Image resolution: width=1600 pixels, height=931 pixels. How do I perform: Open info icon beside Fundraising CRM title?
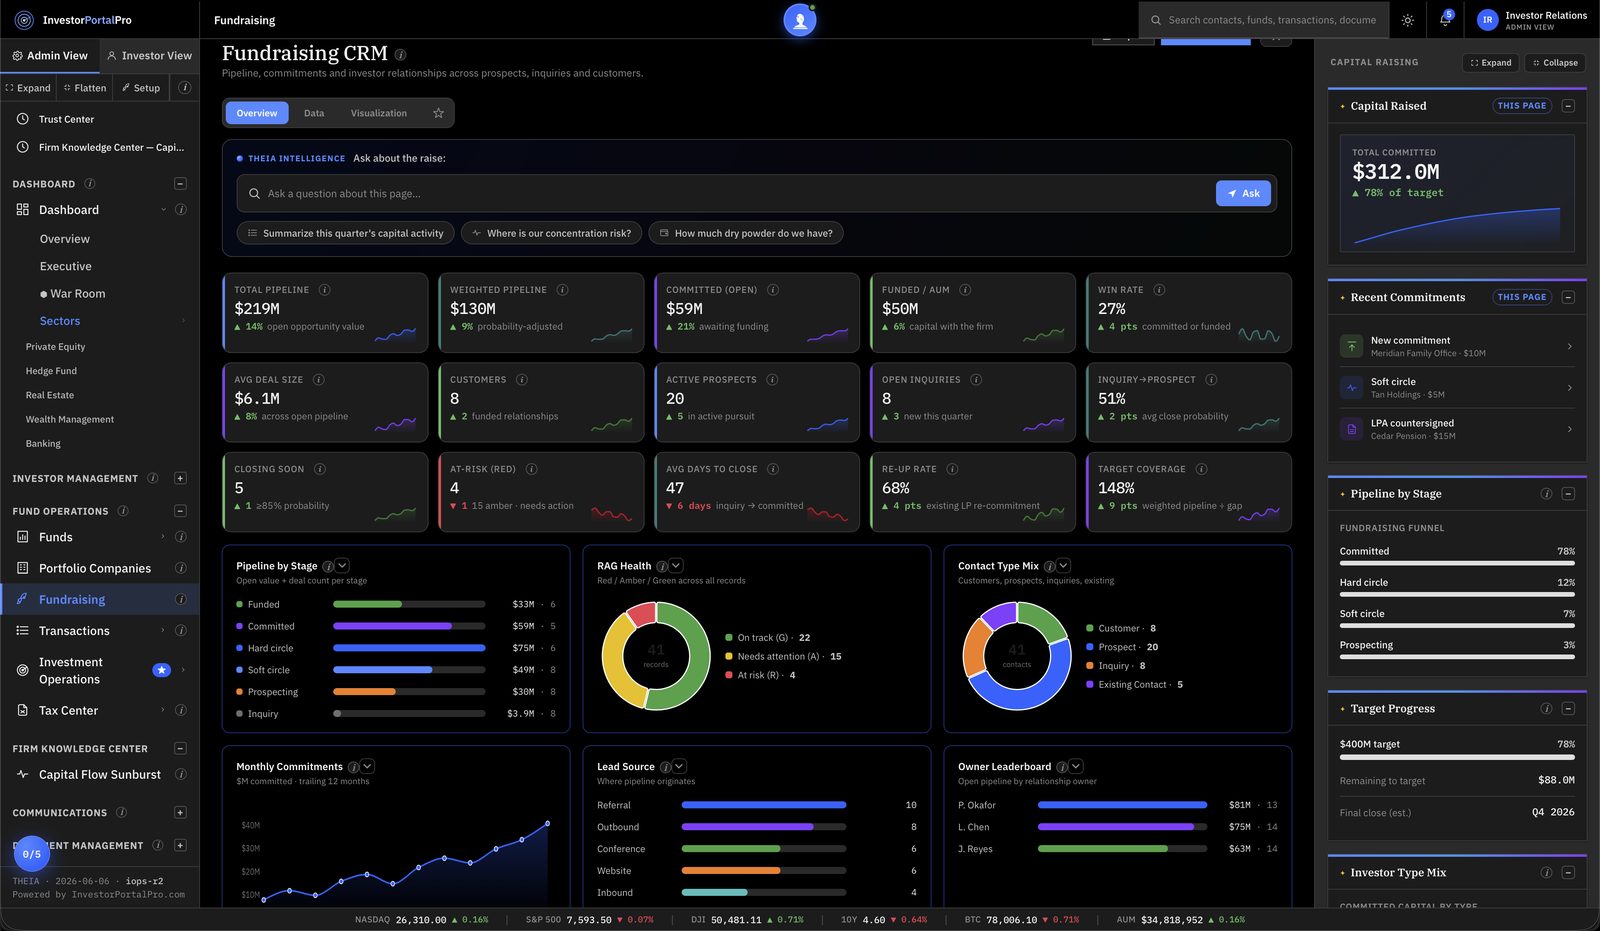[400, 54]
